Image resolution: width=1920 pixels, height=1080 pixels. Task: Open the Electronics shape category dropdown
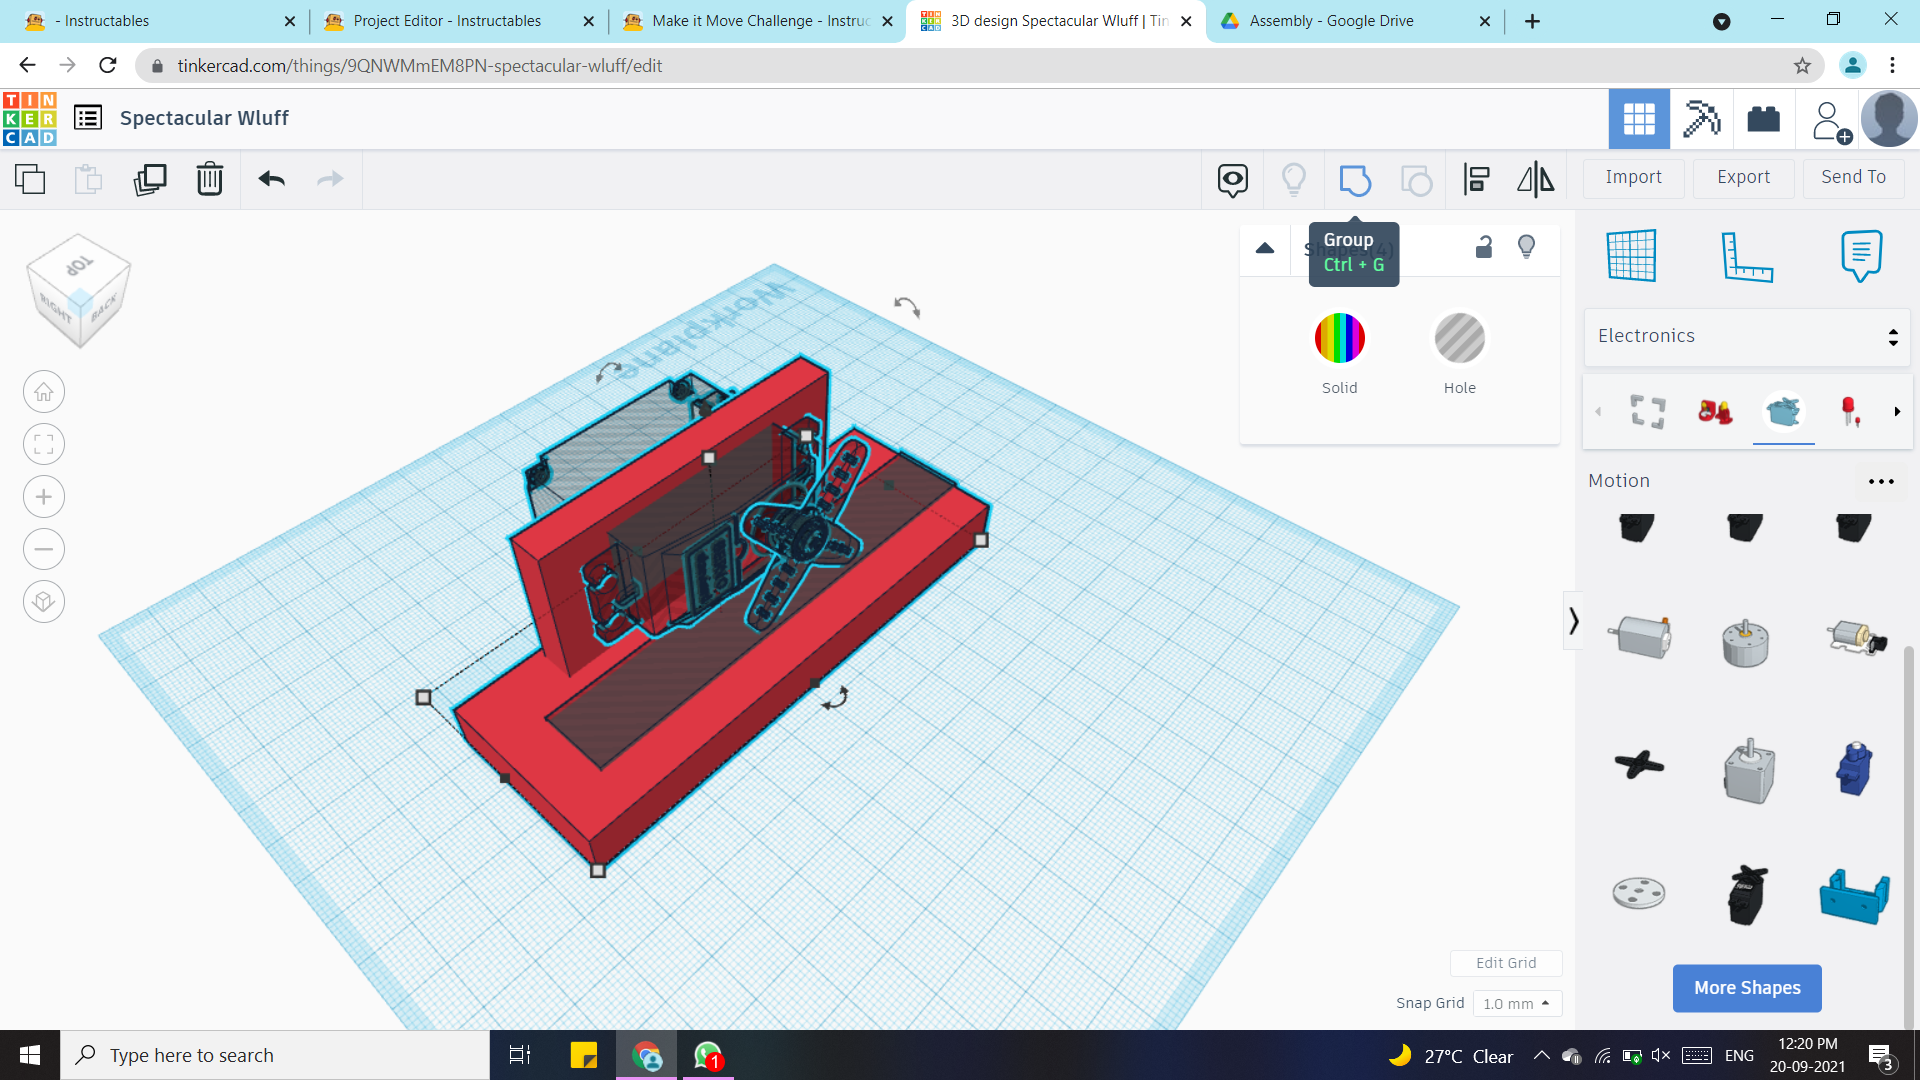[x=1746, y=336]
